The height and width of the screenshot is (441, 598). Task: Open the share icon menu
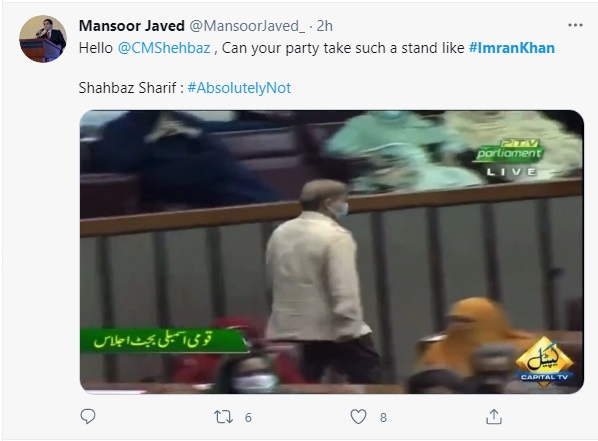point(494,417)
